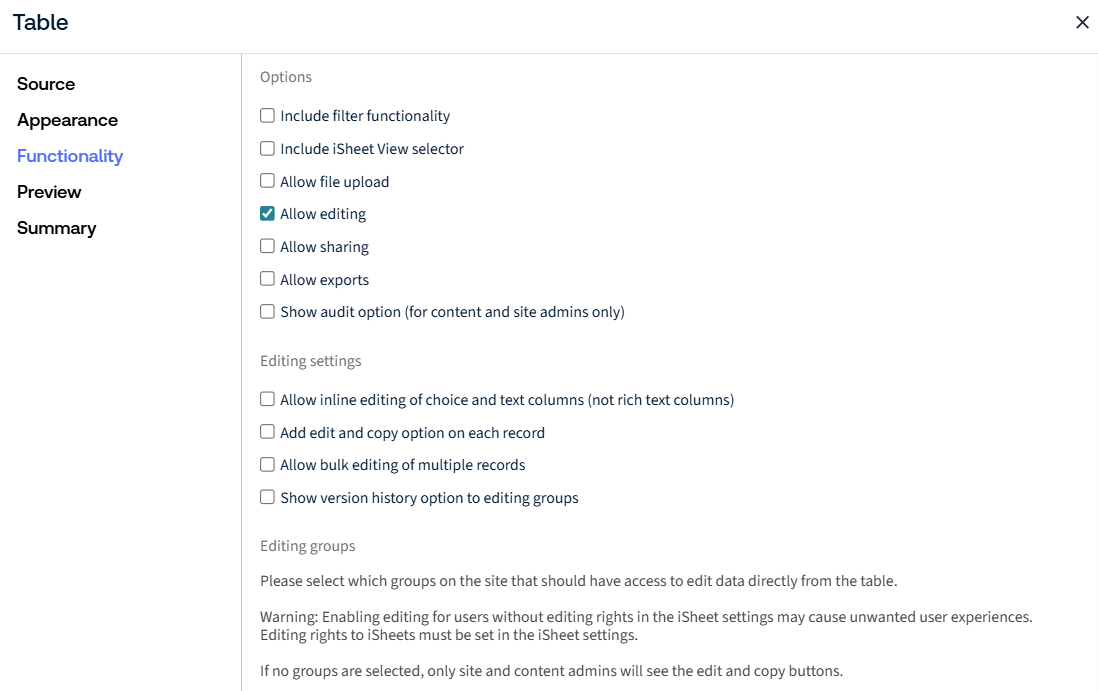Check the Allow exports box
1098x691 pixels.
click(x=267, y=279)
